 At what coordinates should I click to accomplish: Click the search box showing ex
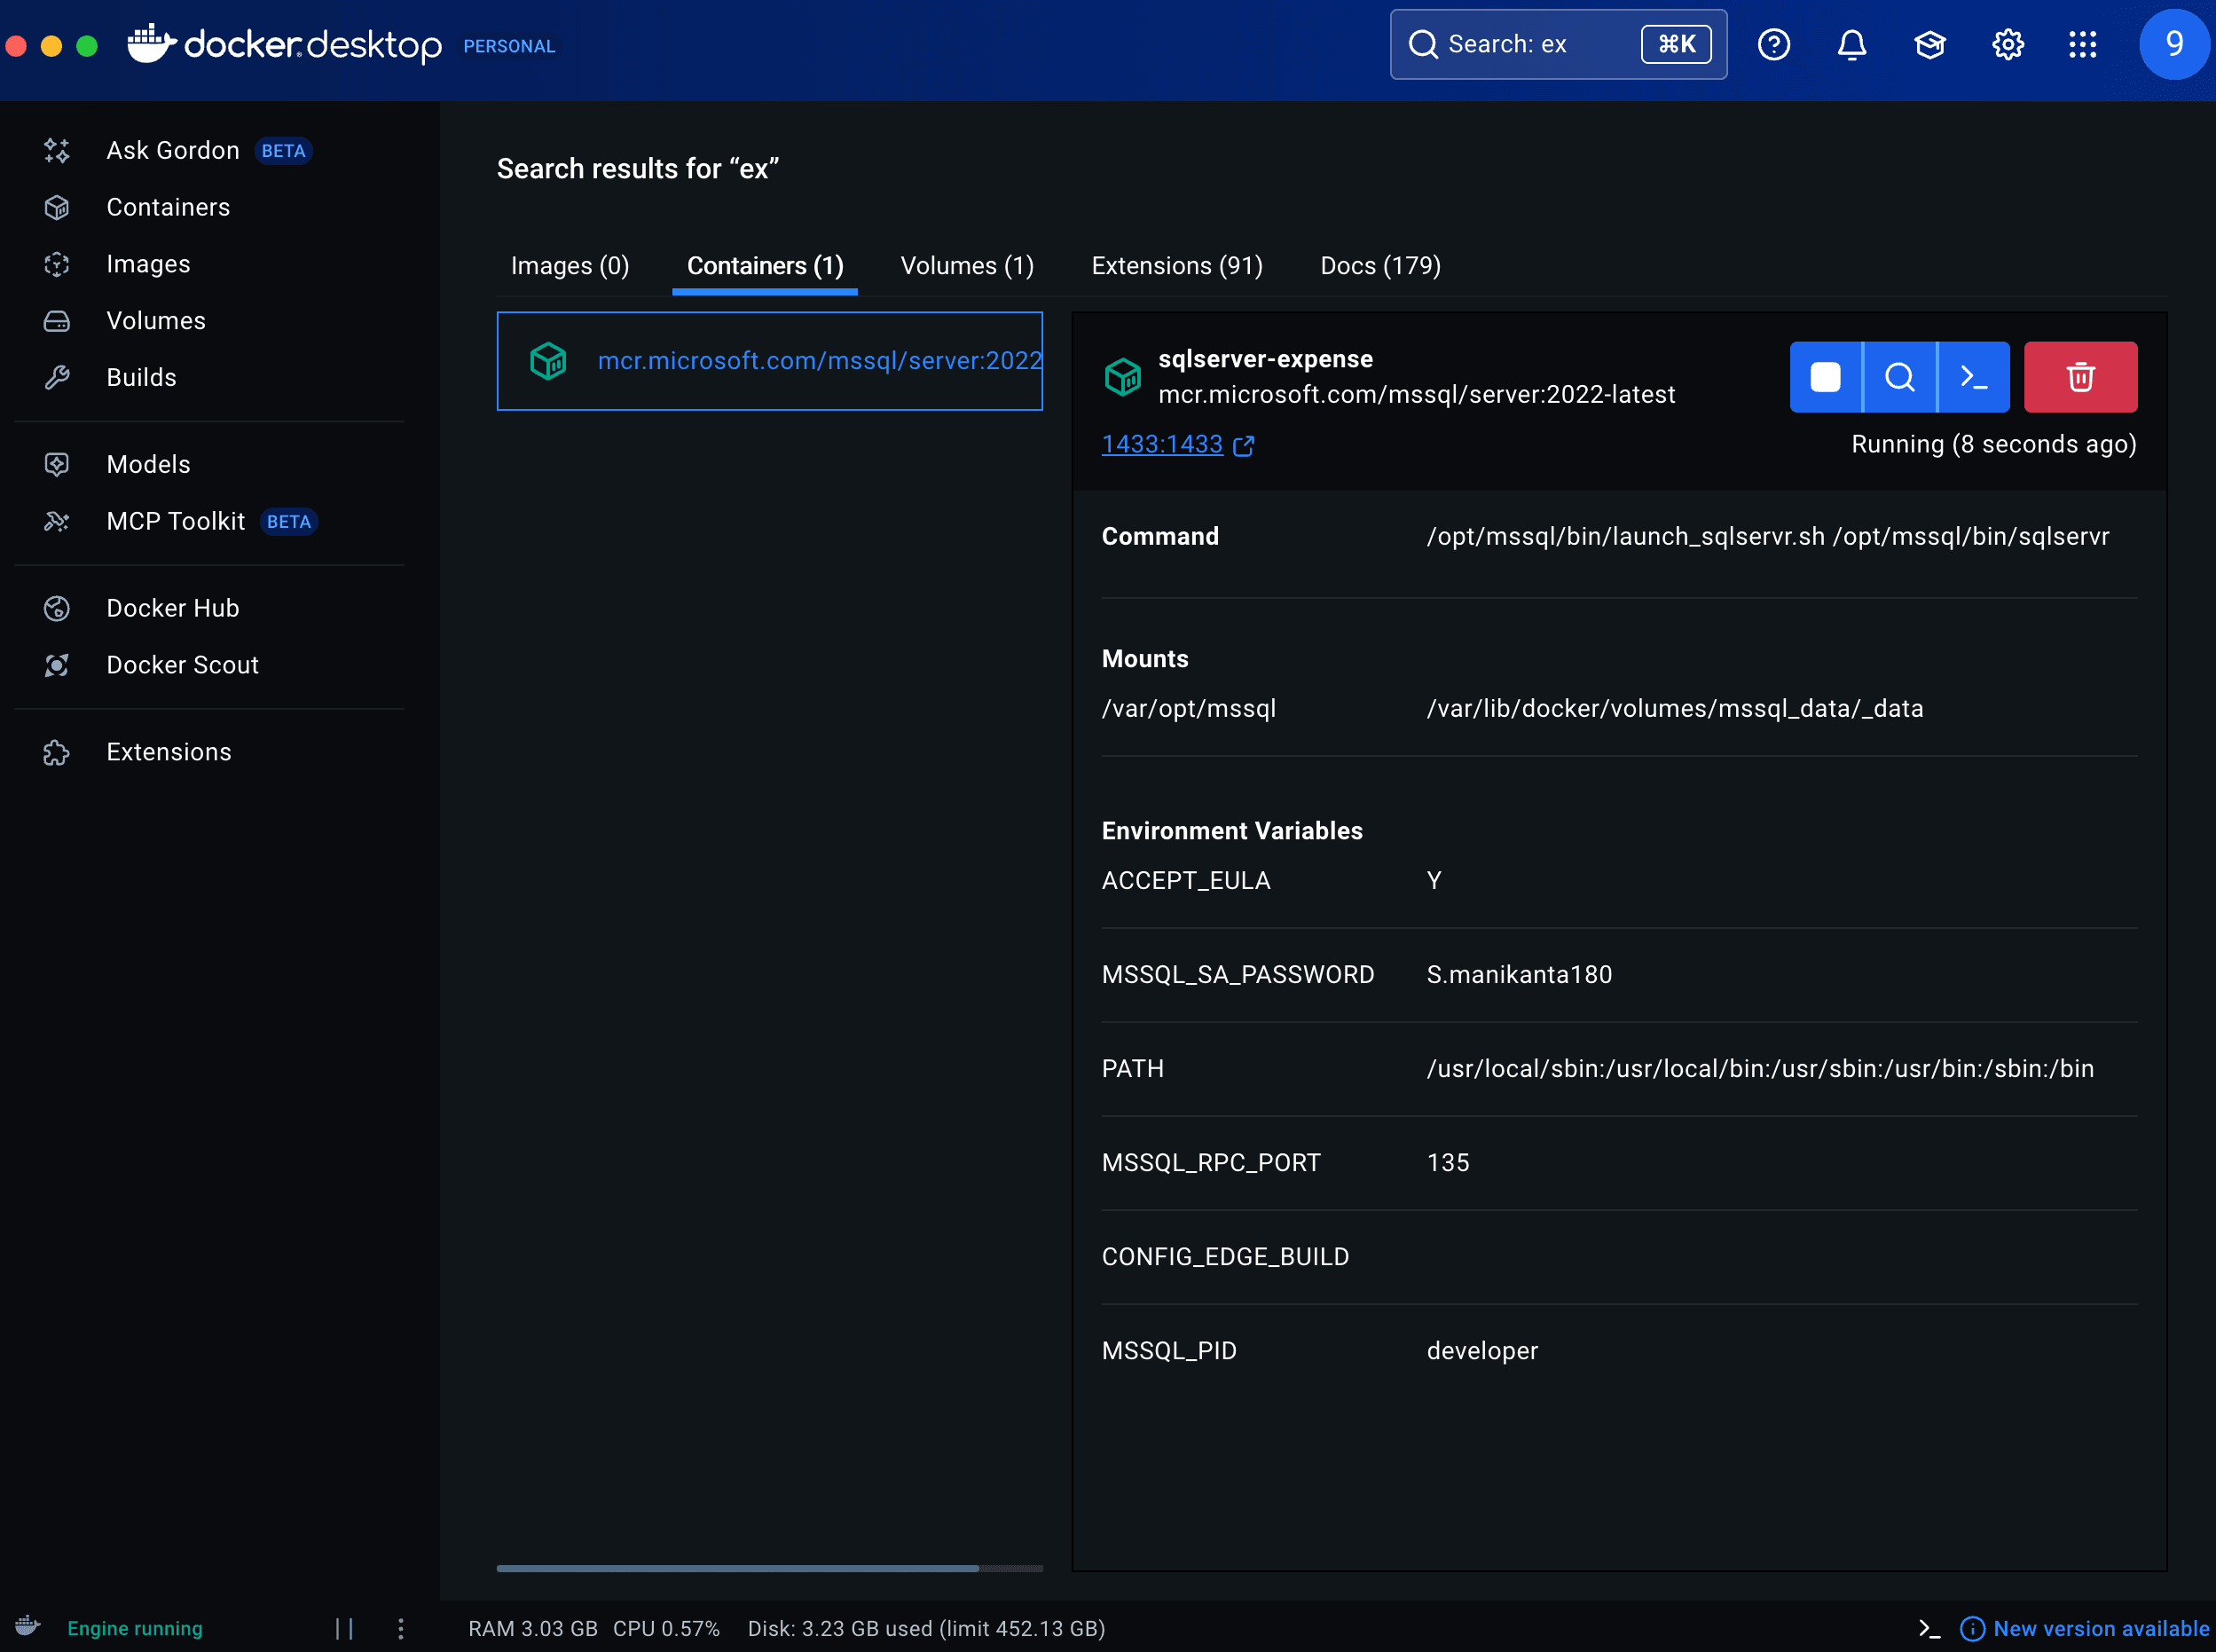[1558, 44]
